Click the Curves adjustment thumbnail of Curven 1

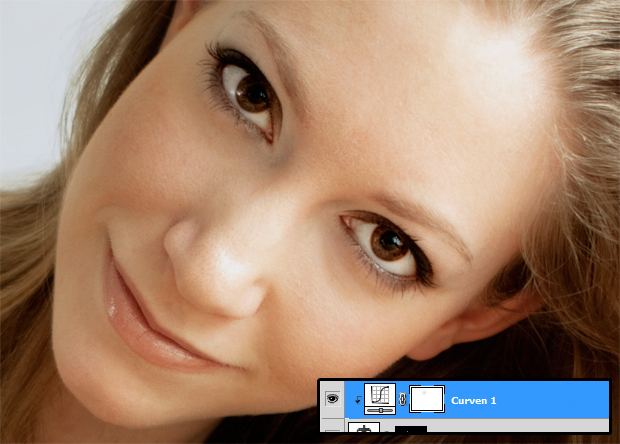tap(380, 399)
